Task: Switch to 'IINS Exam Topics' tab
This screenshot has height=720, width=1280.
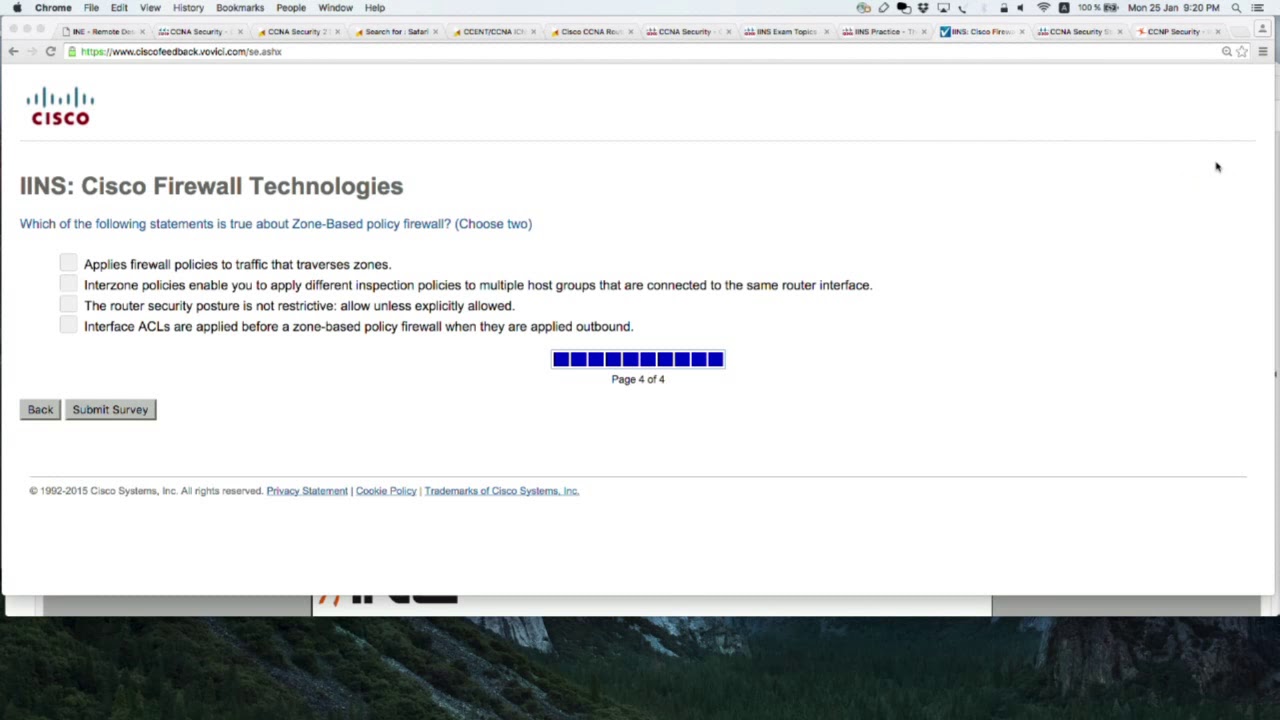Action: pyautogui.click(x=787, y=32)
